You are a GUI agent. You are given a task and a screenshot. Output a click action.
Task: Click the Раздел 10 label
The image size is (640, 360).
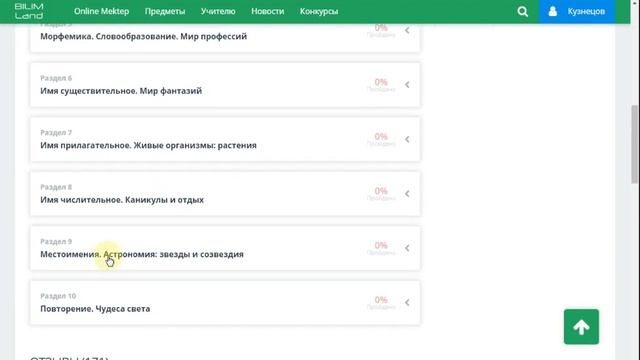(x=58, y=296)
